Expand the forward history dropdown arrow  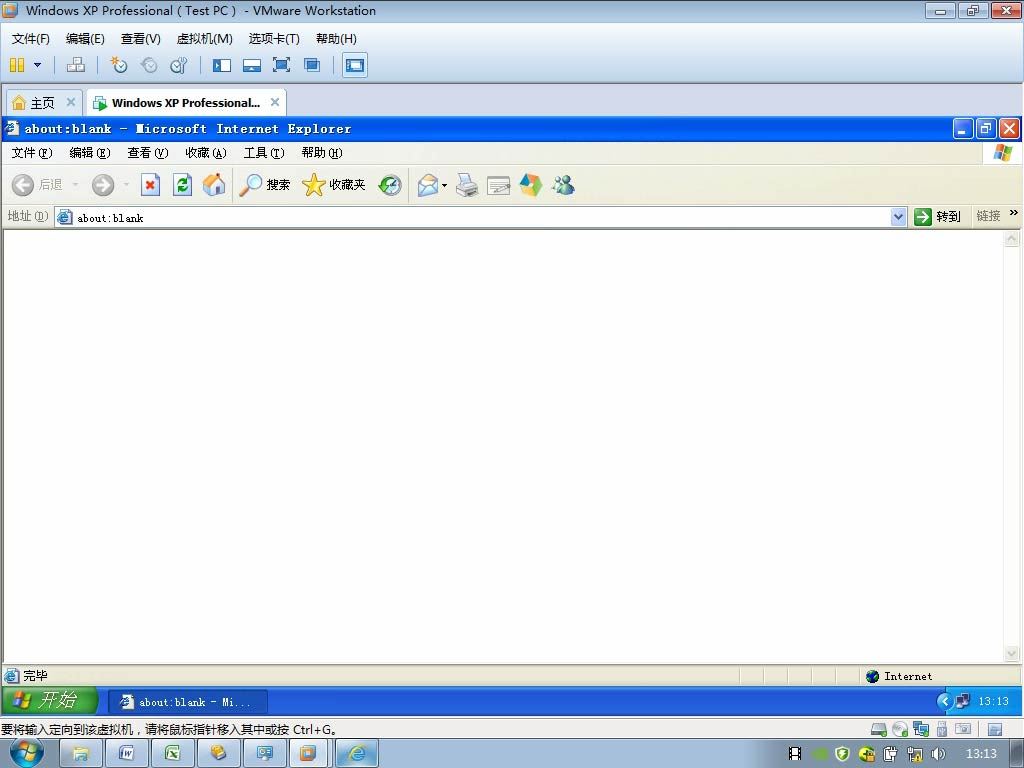tap(126, 185)
